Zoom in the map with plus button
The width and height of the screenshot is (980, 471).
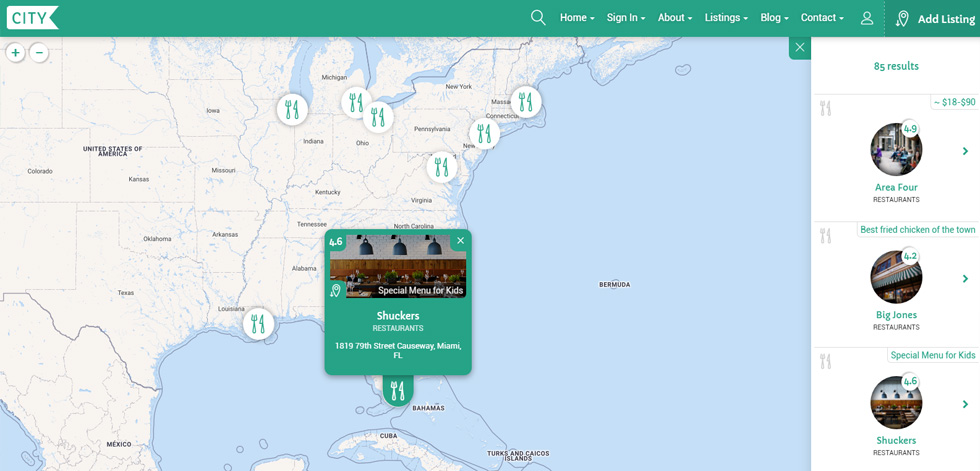(x=16, y=53)
